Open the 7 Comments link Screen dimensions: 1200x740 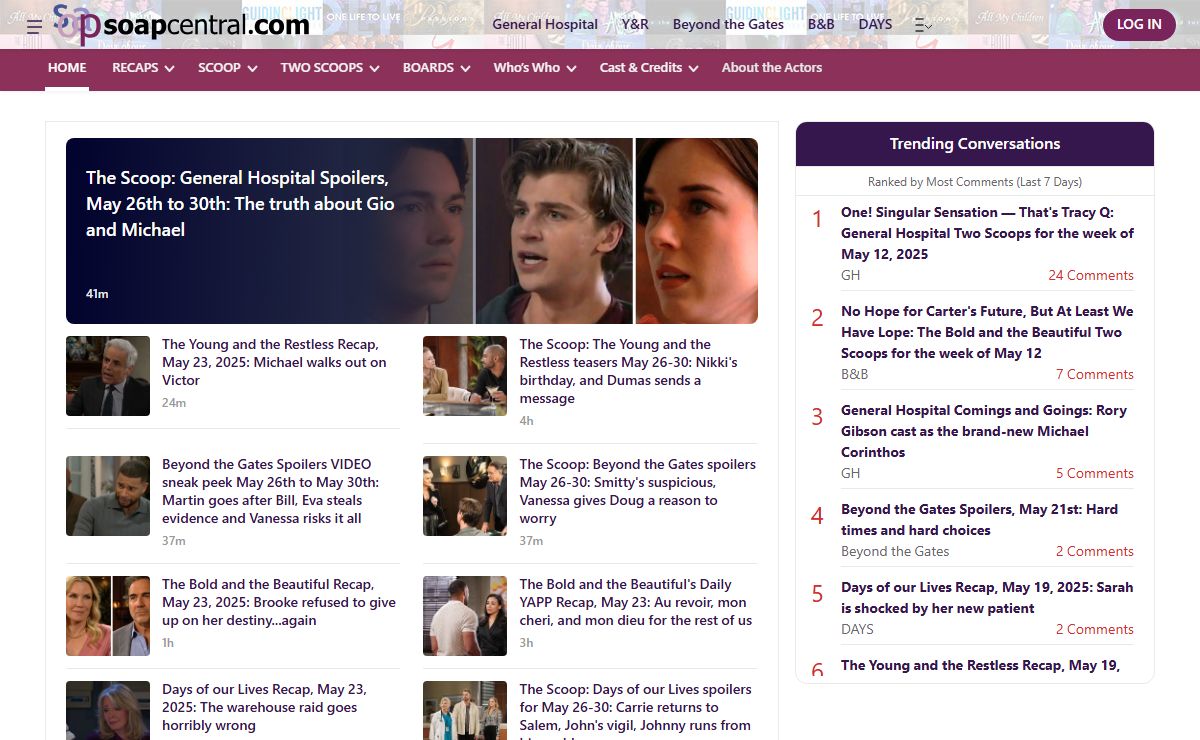click(1095, 374)
